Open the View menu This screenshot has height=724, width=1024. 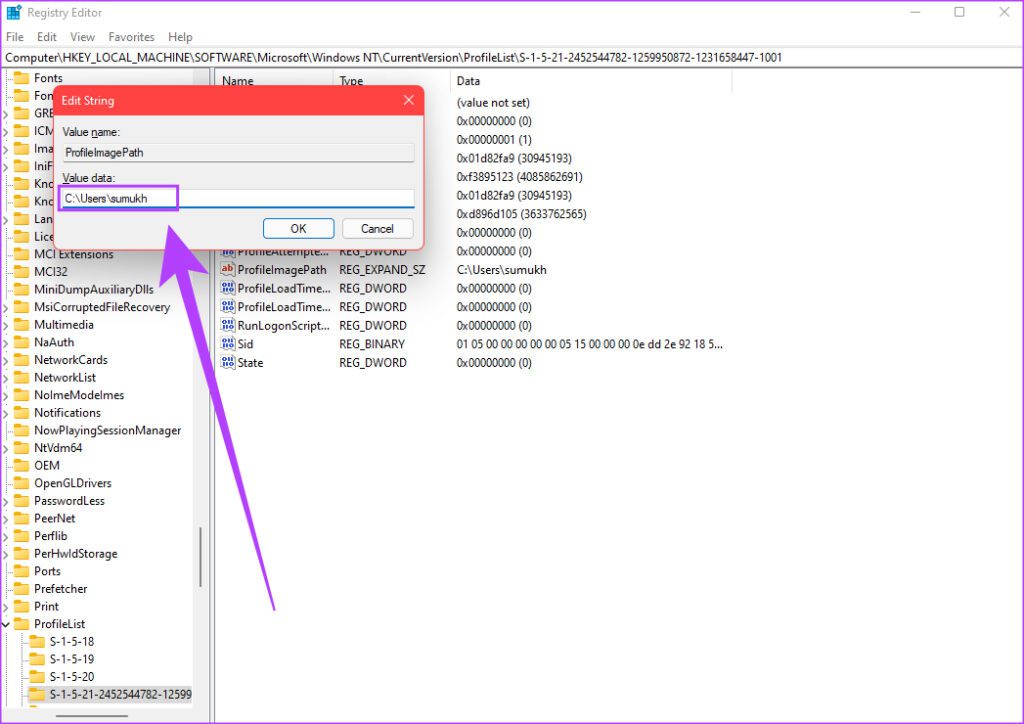tap(82, 37)
